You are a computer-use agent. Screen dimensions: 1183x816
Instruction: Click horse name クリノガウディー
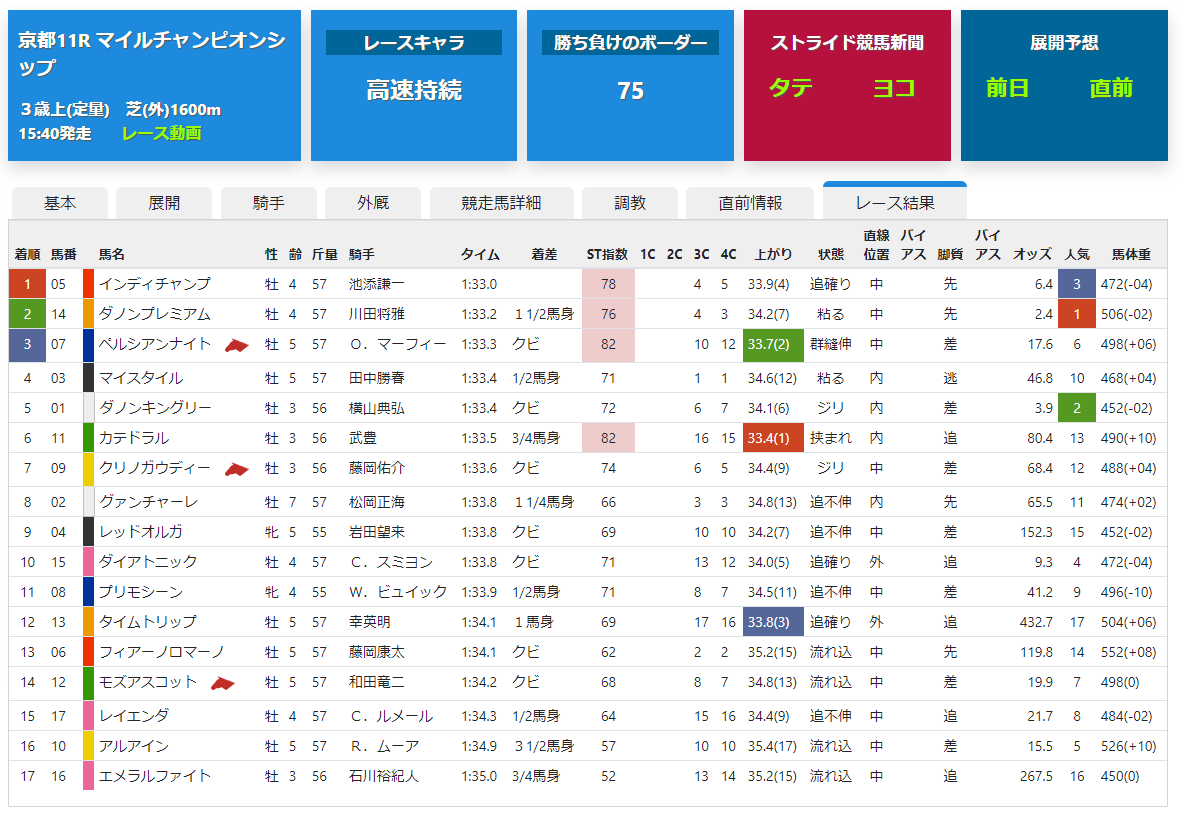[155, 468]
